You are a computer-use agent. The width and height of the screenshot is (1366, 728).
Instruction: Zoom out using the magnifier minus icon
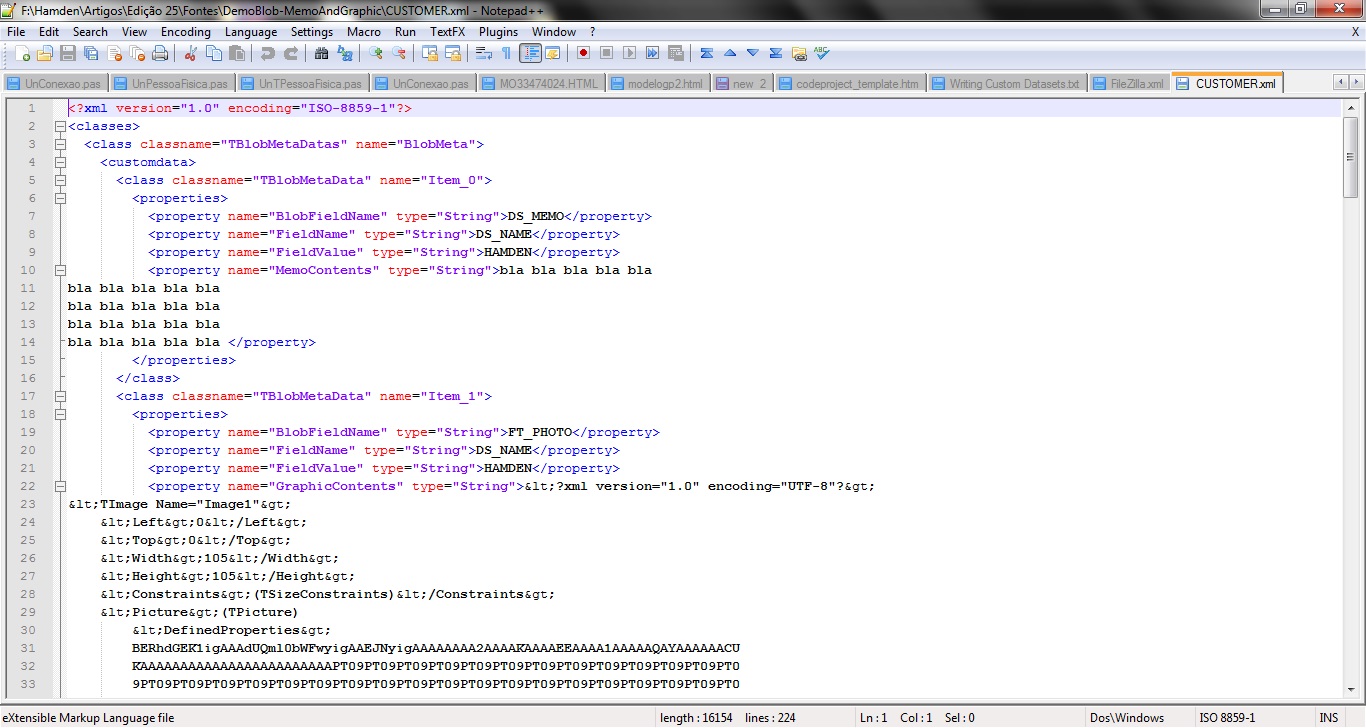398,53
